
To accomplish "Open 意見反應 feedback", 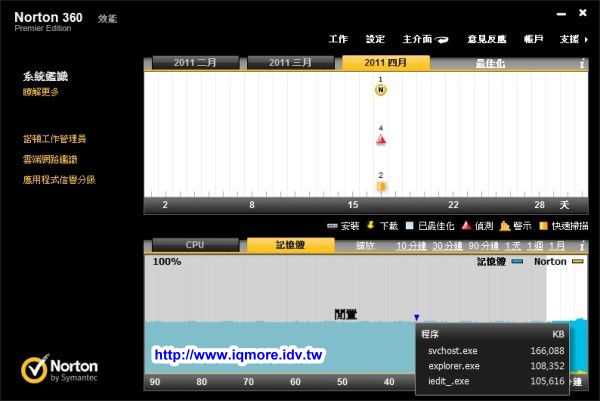I will coord(487,39).
